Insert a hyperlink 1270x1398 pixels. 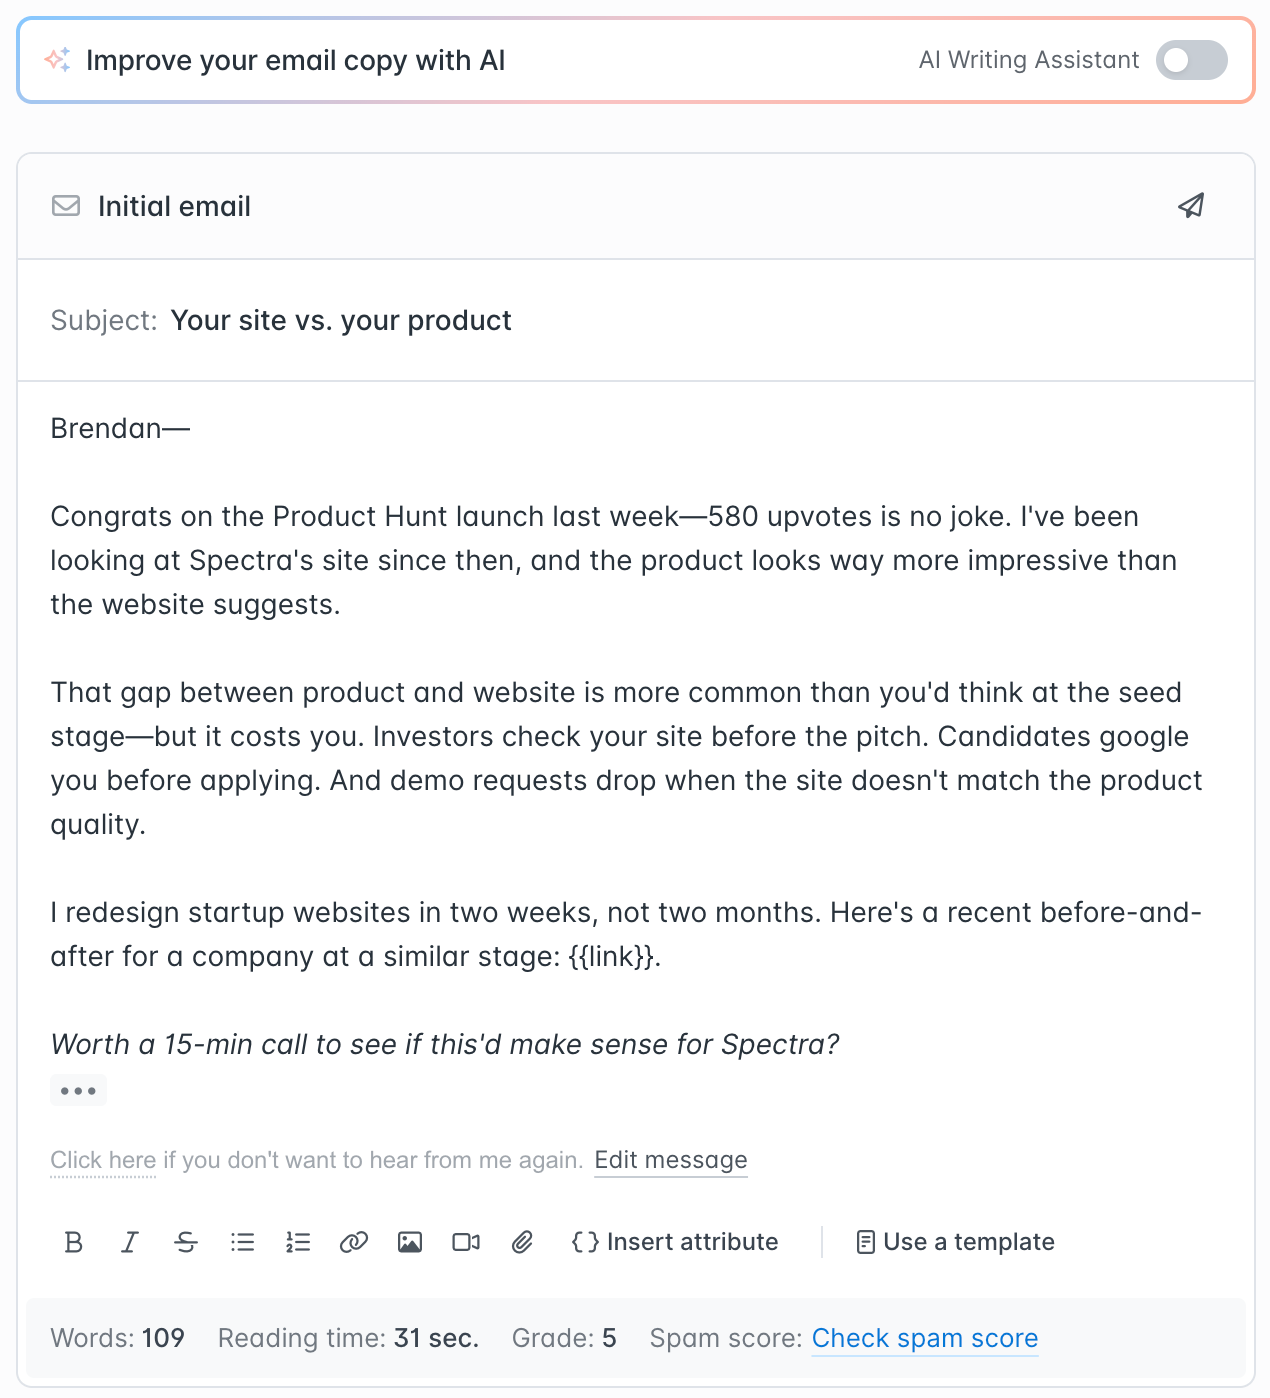[354, 1242]
